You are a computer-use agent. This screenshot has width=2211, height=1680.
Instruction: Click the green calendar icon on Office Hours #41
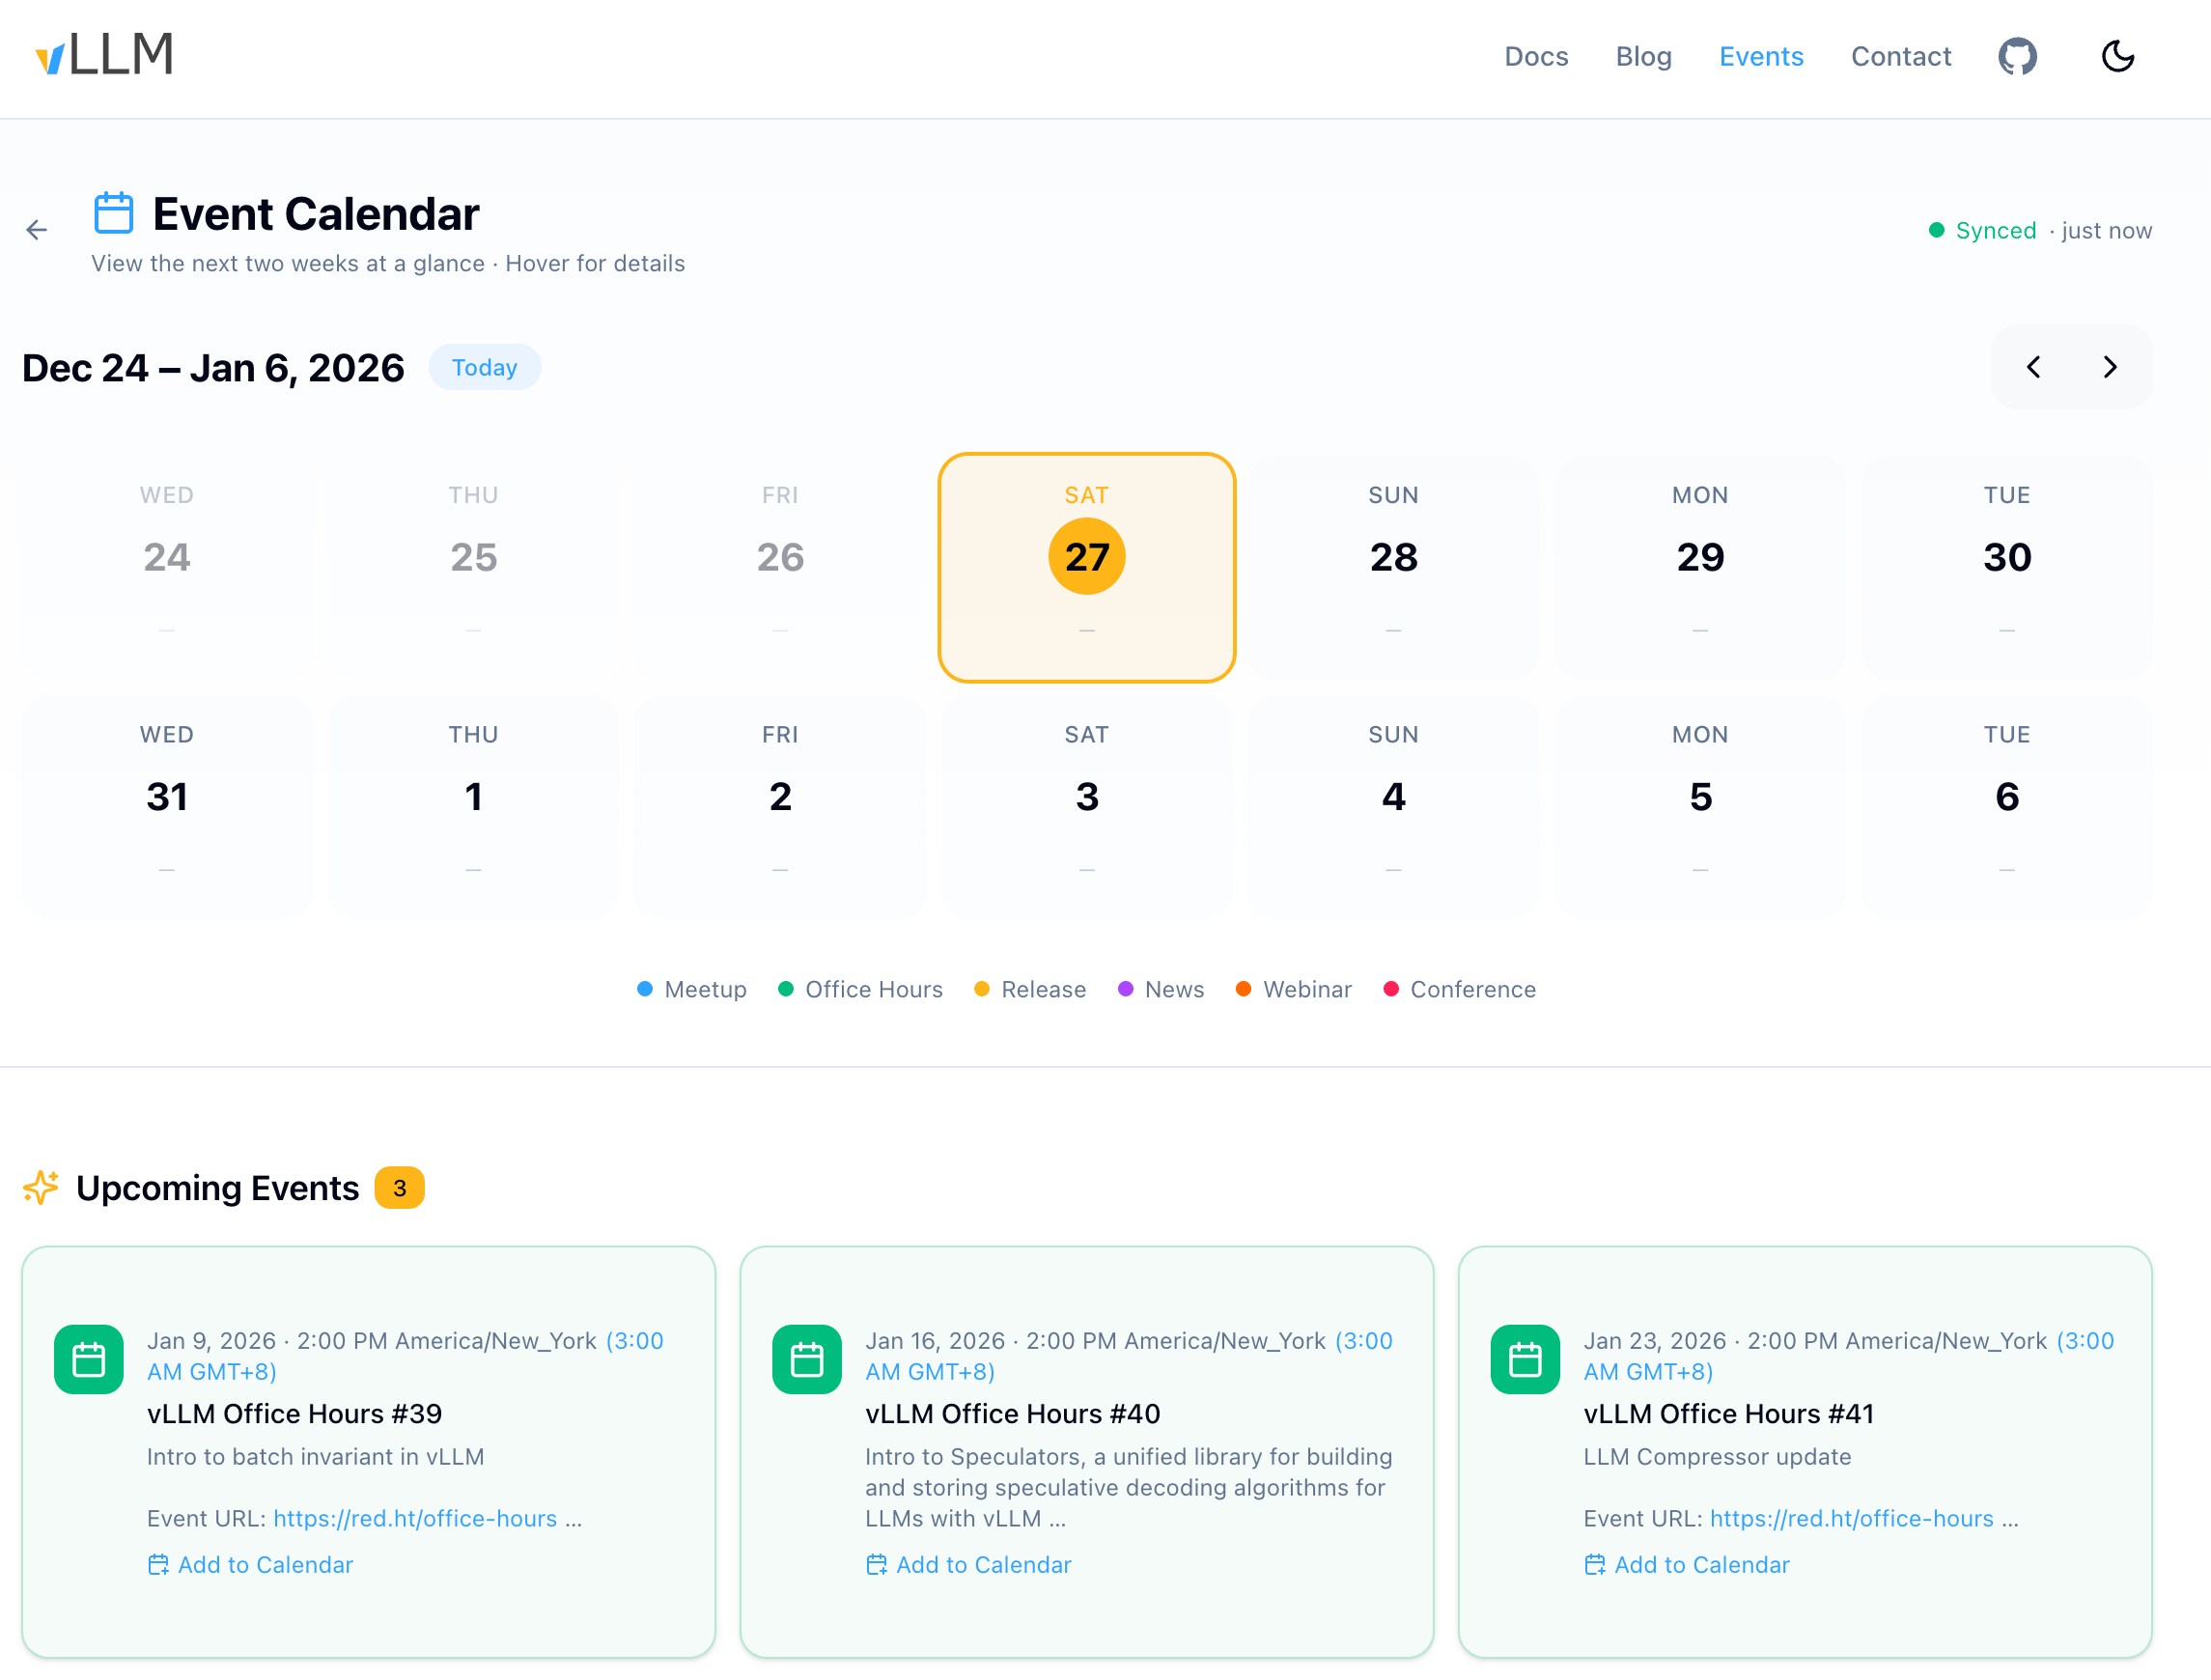pos(1525,1359)
